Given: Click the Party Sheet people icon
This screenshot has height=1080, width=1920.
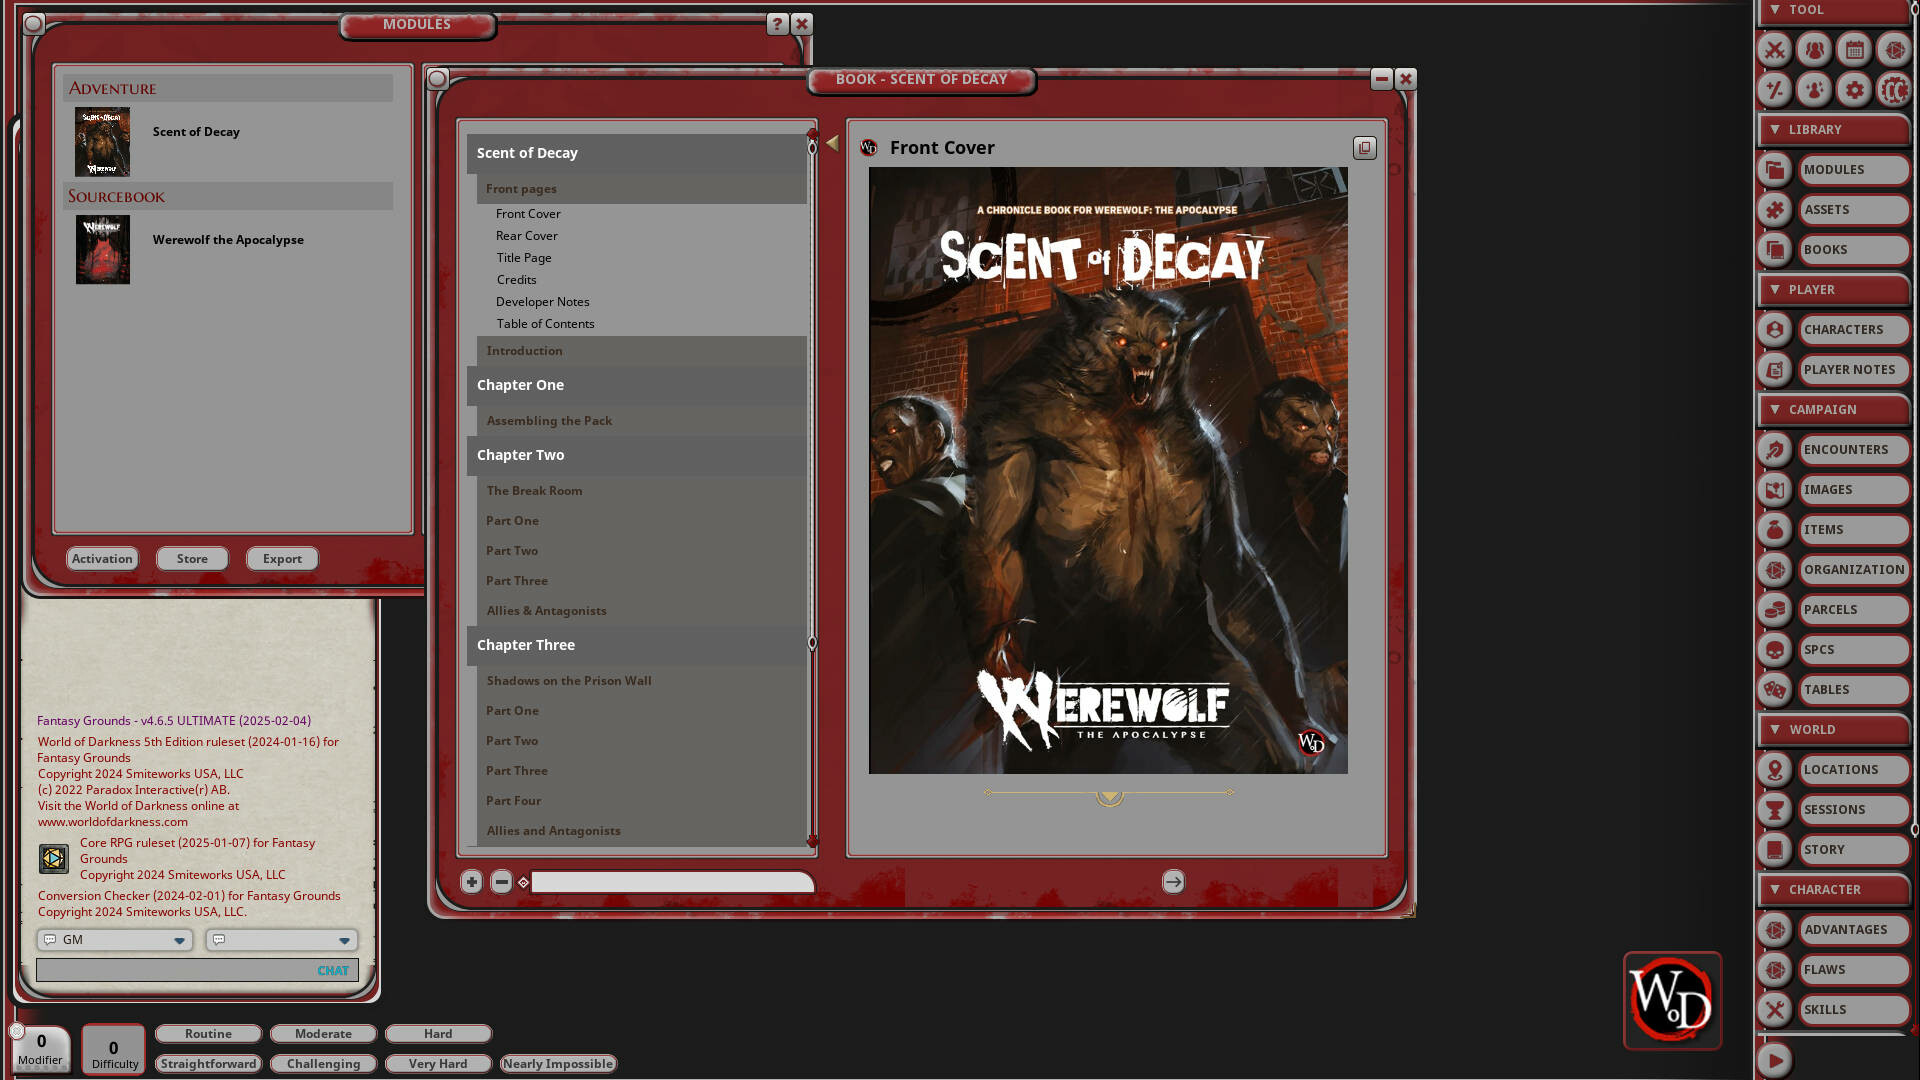Looking at the screenshot, I should [x=1813, y=50].
